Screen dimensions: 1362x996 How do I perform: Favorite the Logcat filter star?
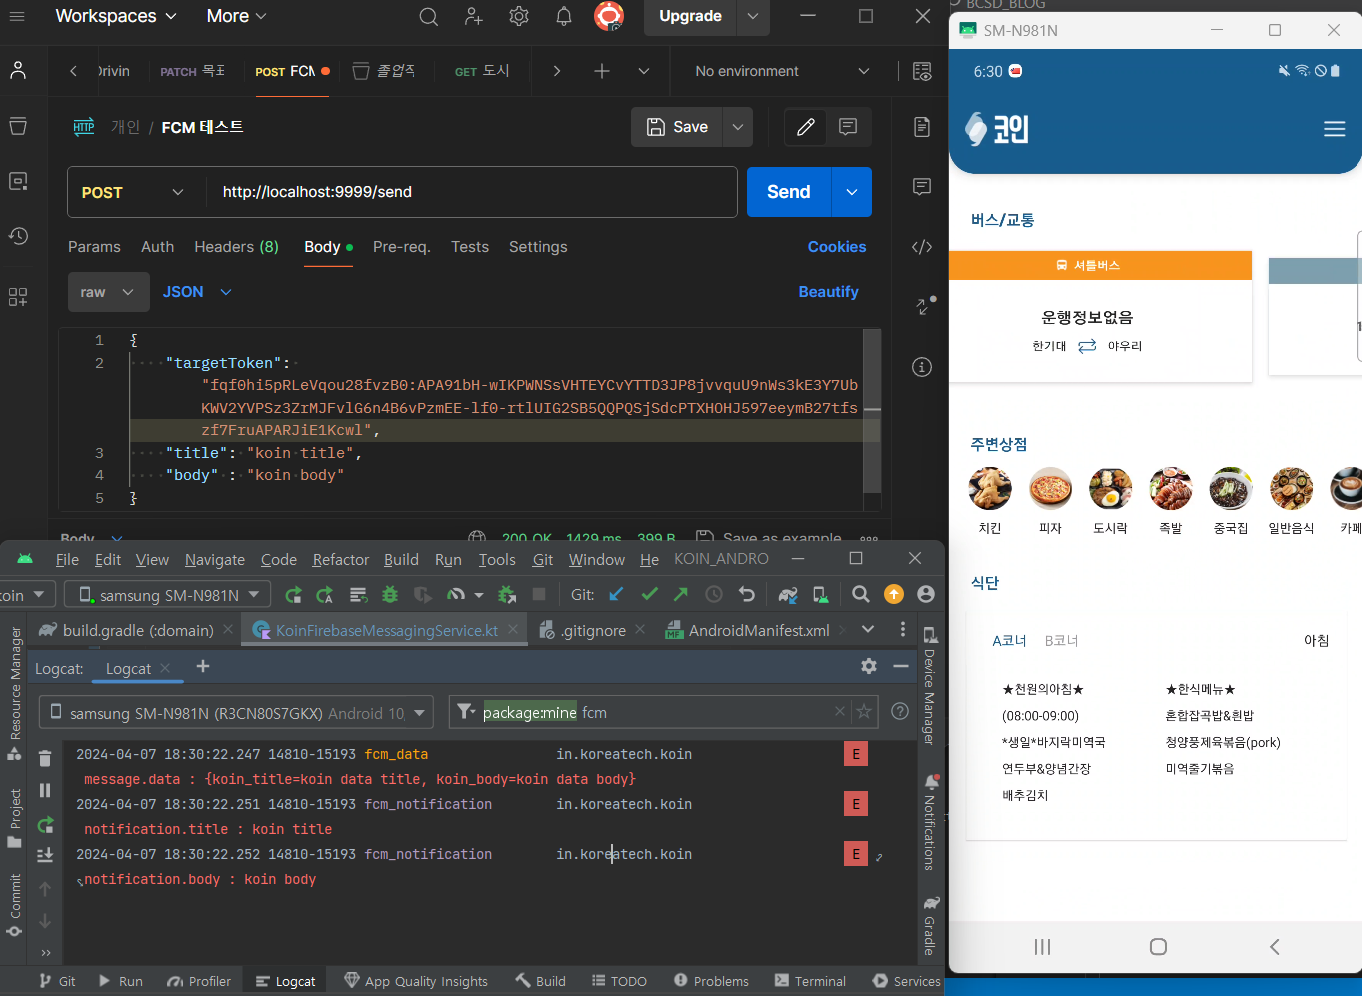click(864, 712)
